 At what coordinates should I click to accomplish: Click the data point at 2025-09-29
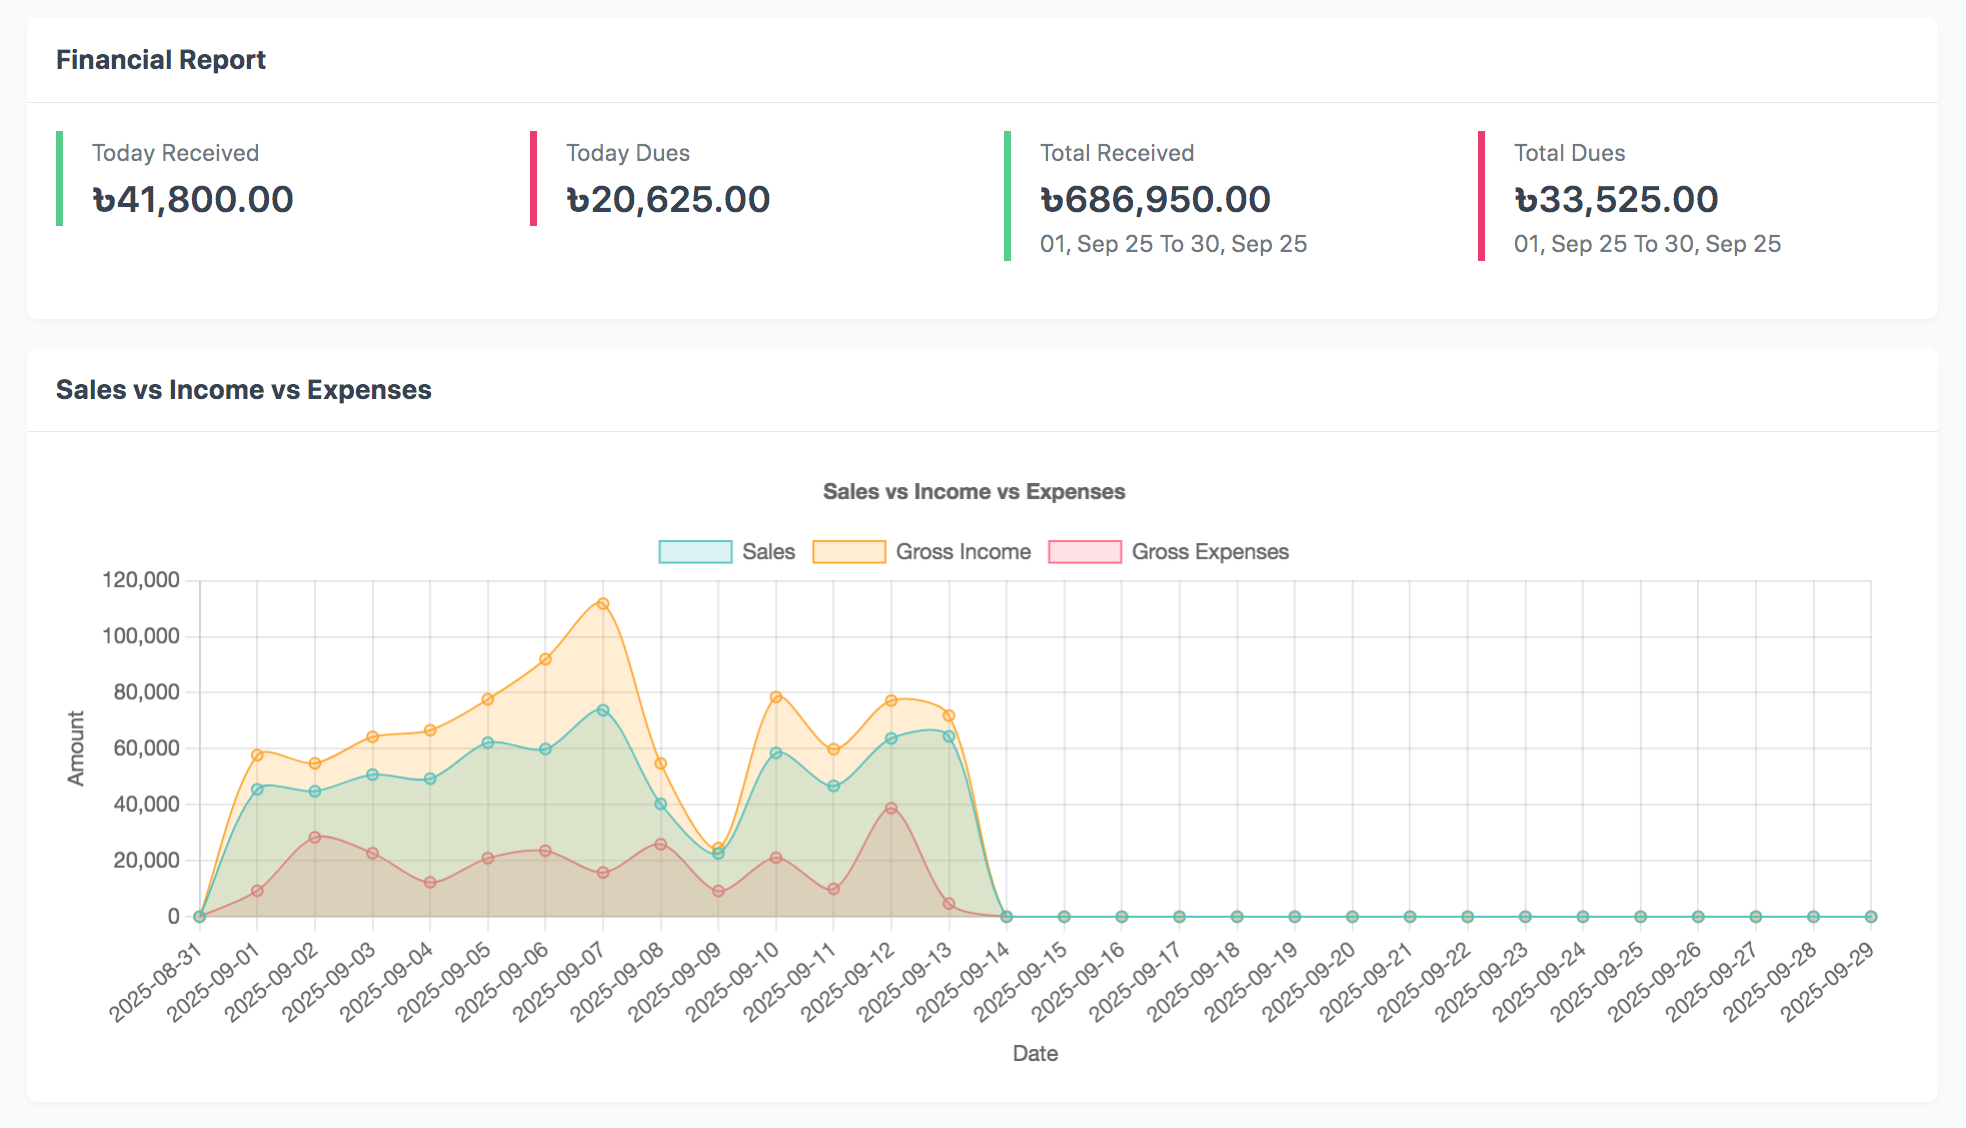coord(1871,917)
